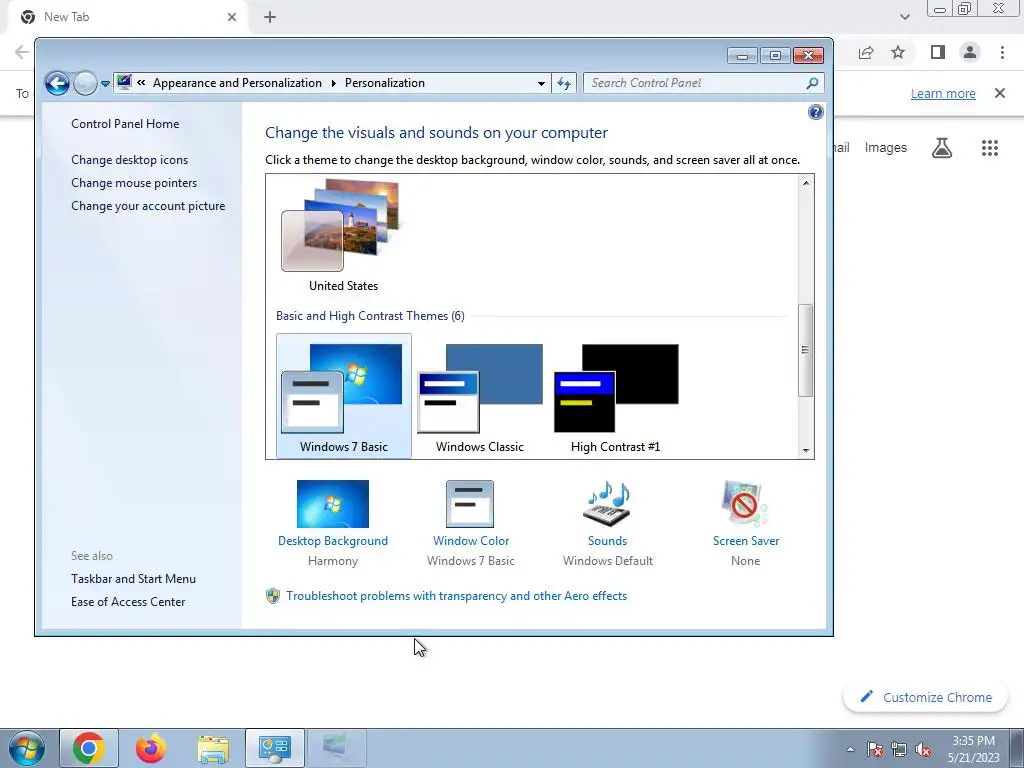Open Change mouse pointers link
Viewport: 1024px width, 768px height.
134,183
